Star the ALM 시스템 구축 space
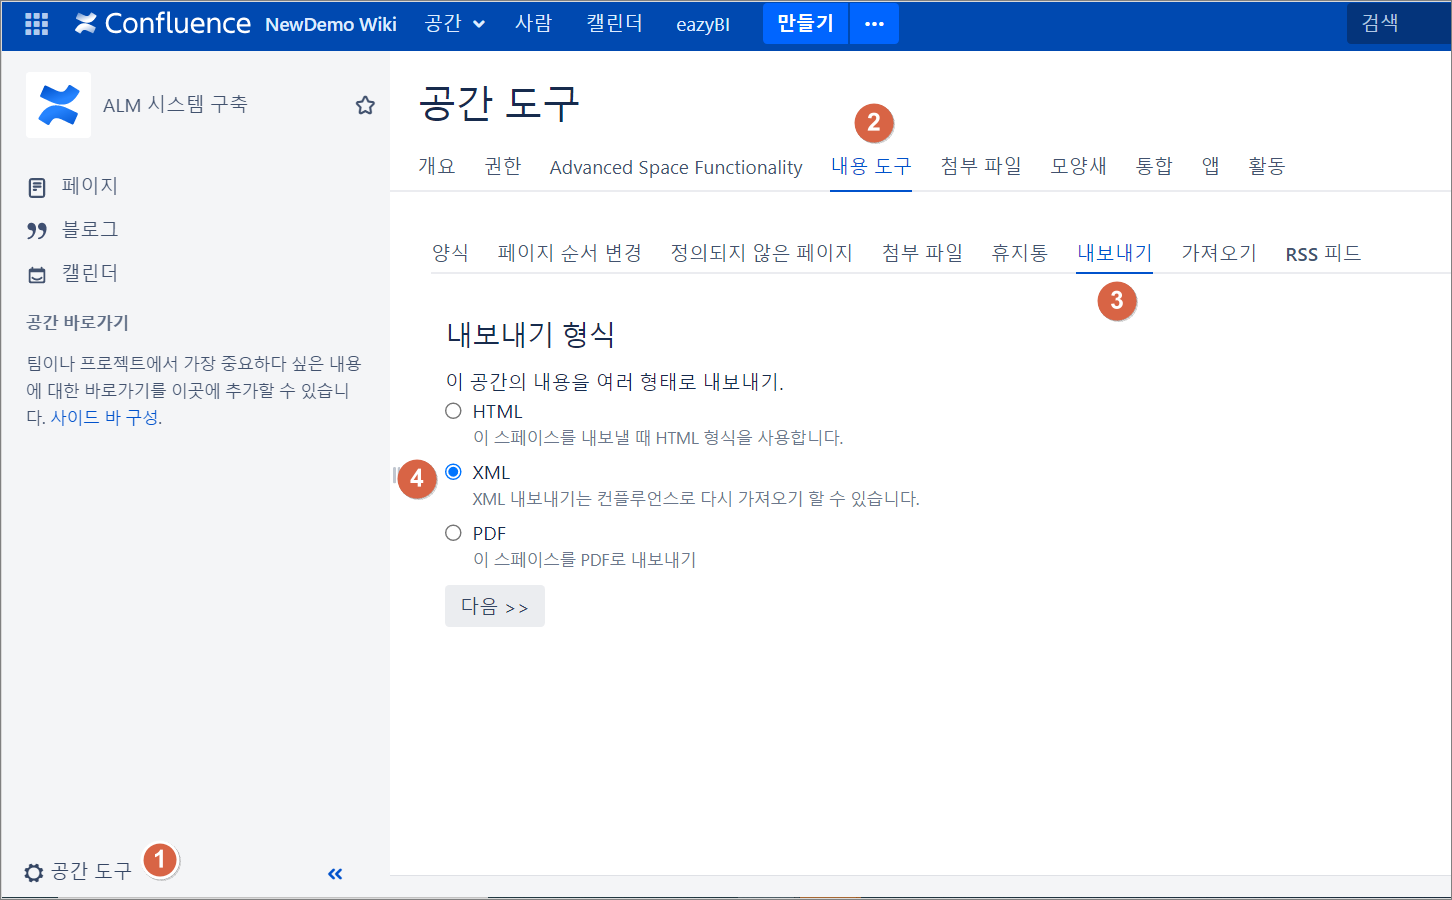1452x900 pixels. [365, 105]
